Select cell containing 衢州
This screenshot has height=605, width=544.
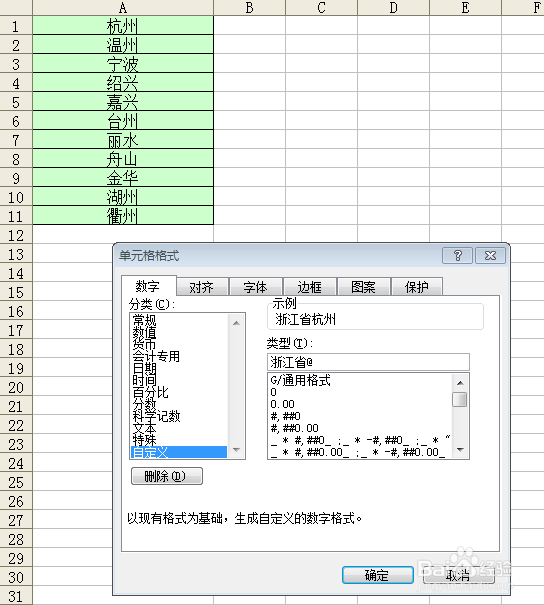pyautogui.click(x=123, y=215)
